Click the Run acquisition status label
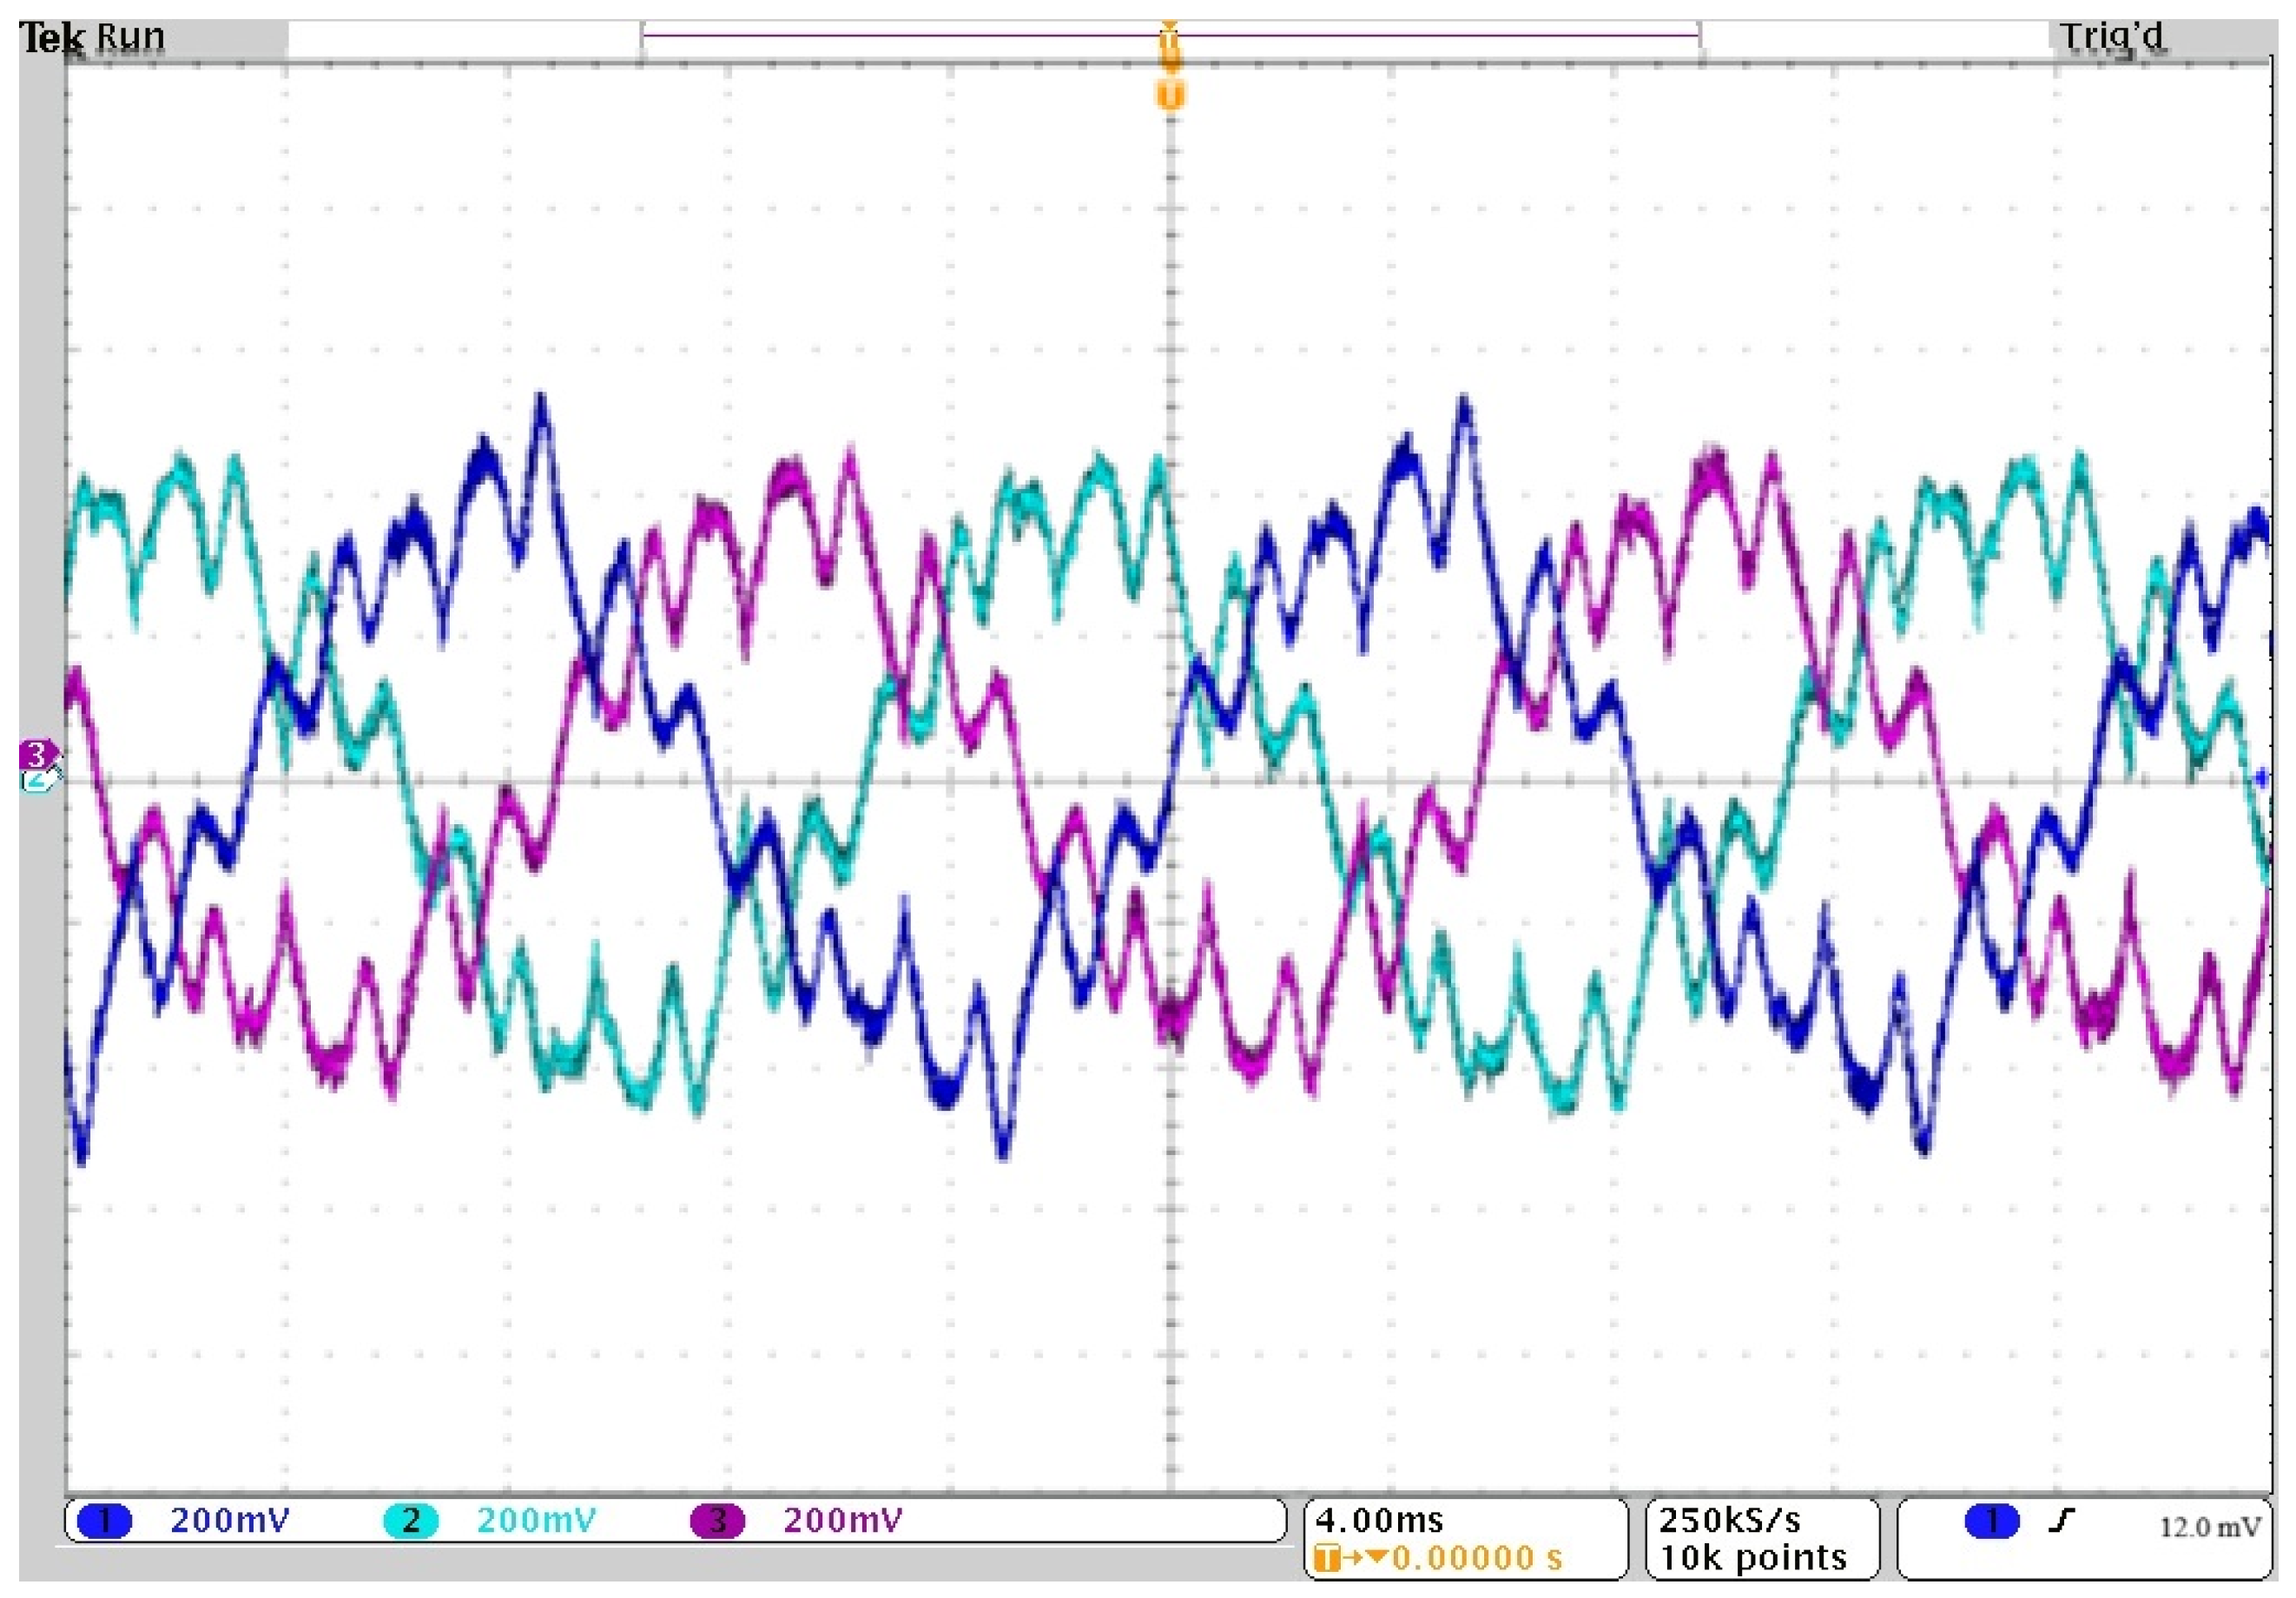The image size is (2296, 1598). tap(130, 37)
